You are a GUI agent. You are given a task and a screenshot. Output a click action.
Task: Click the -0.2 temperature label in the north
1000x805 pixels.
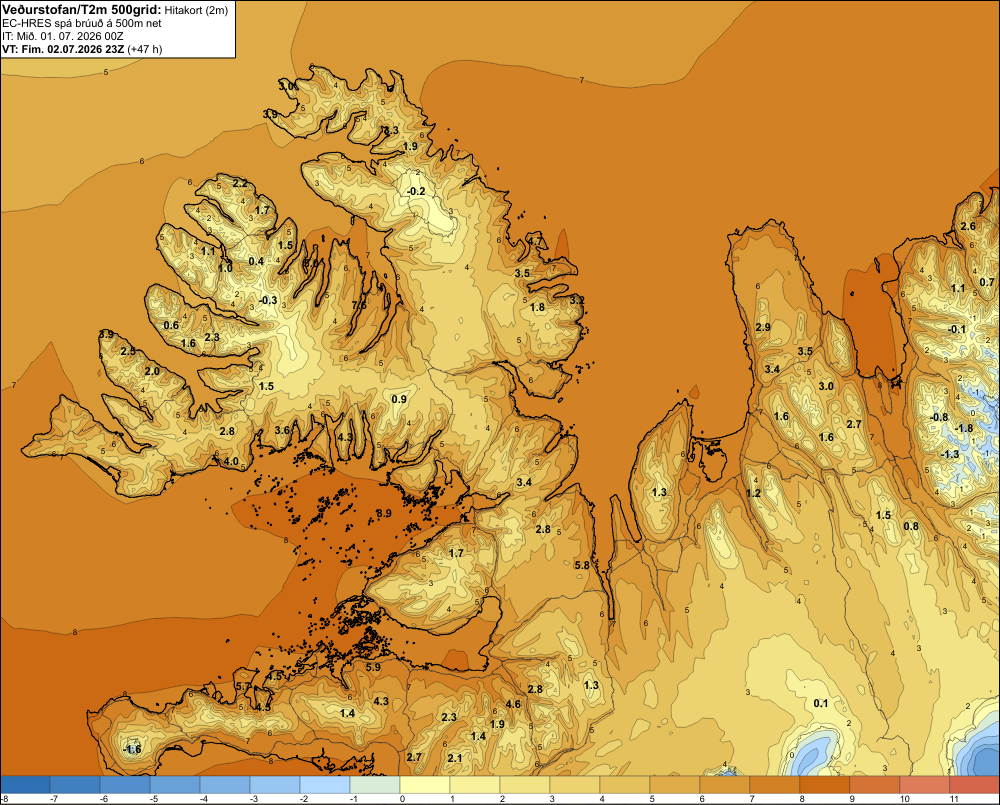416,191
